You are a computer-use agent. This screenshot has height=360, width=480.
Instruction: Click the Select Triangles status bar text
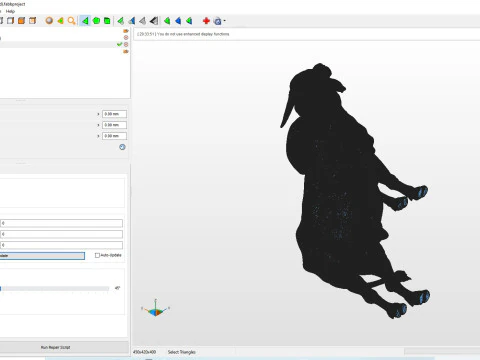click(181, 352)
